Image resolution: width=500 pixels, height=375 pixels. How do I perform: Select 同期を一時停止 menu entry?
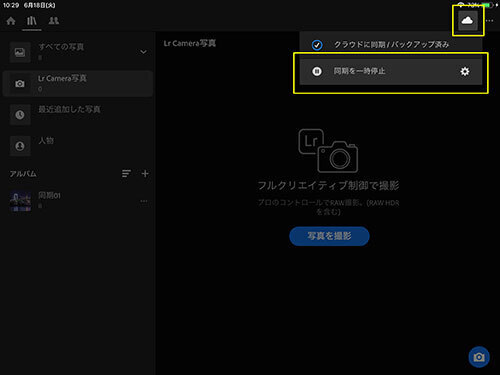tap(391, 71)
